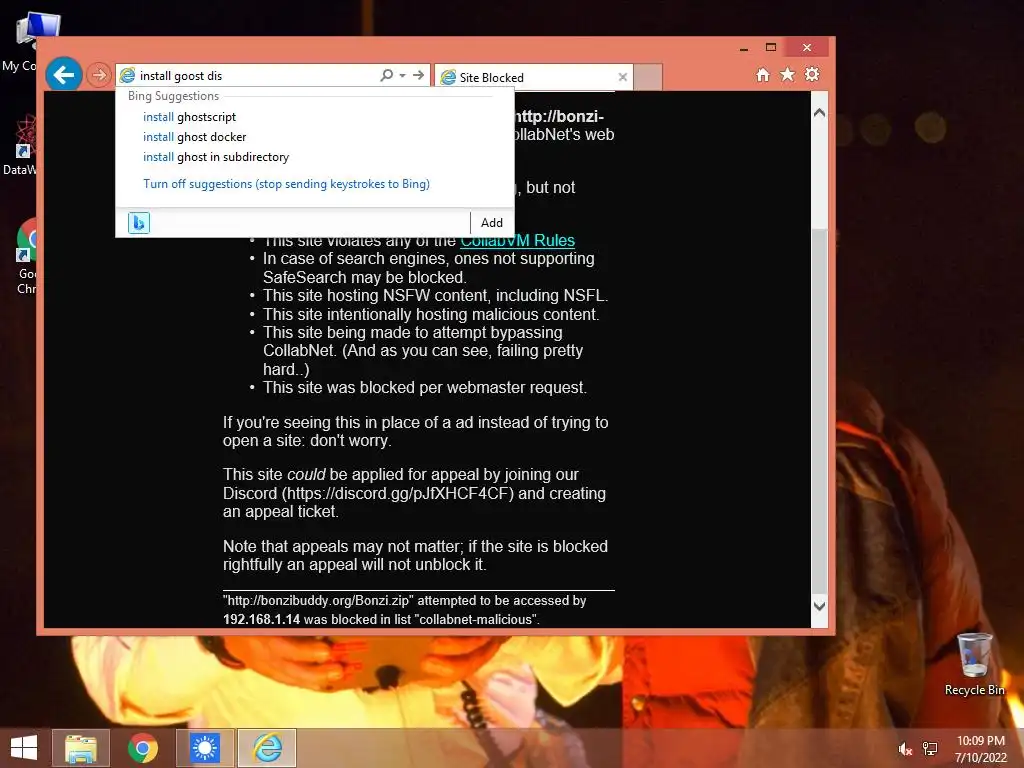Click the muted volume tray icon
Viewport: 1024px width, 768px height.
pyautogui.click(x=905, y=749)
